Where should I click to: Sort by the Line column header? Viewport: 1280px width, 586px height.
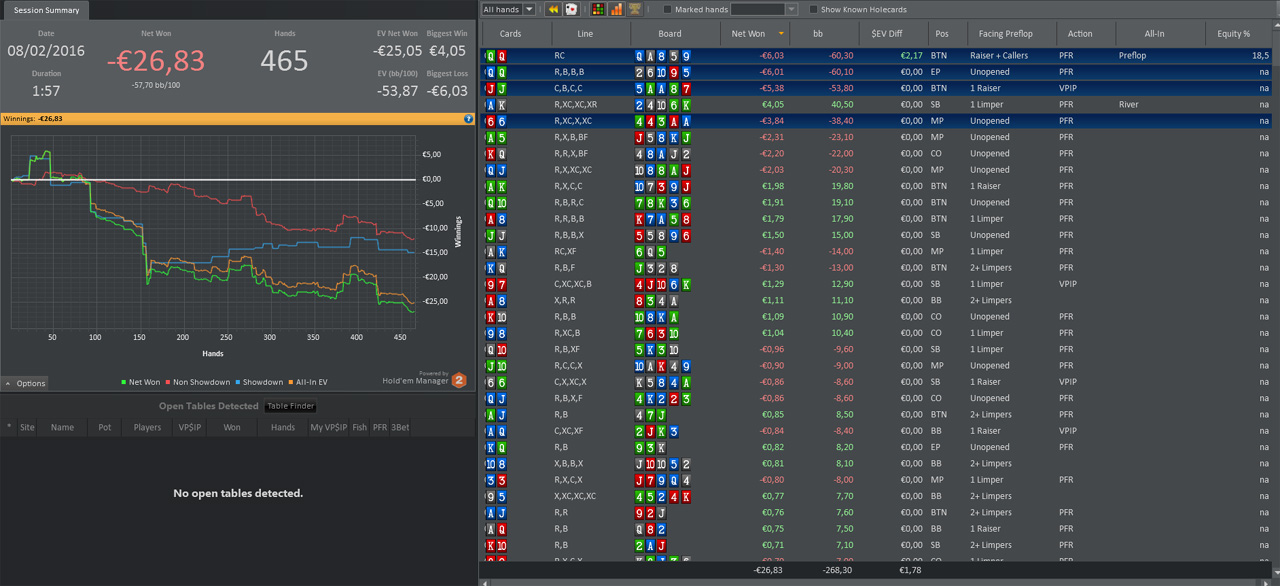point(591,34)
